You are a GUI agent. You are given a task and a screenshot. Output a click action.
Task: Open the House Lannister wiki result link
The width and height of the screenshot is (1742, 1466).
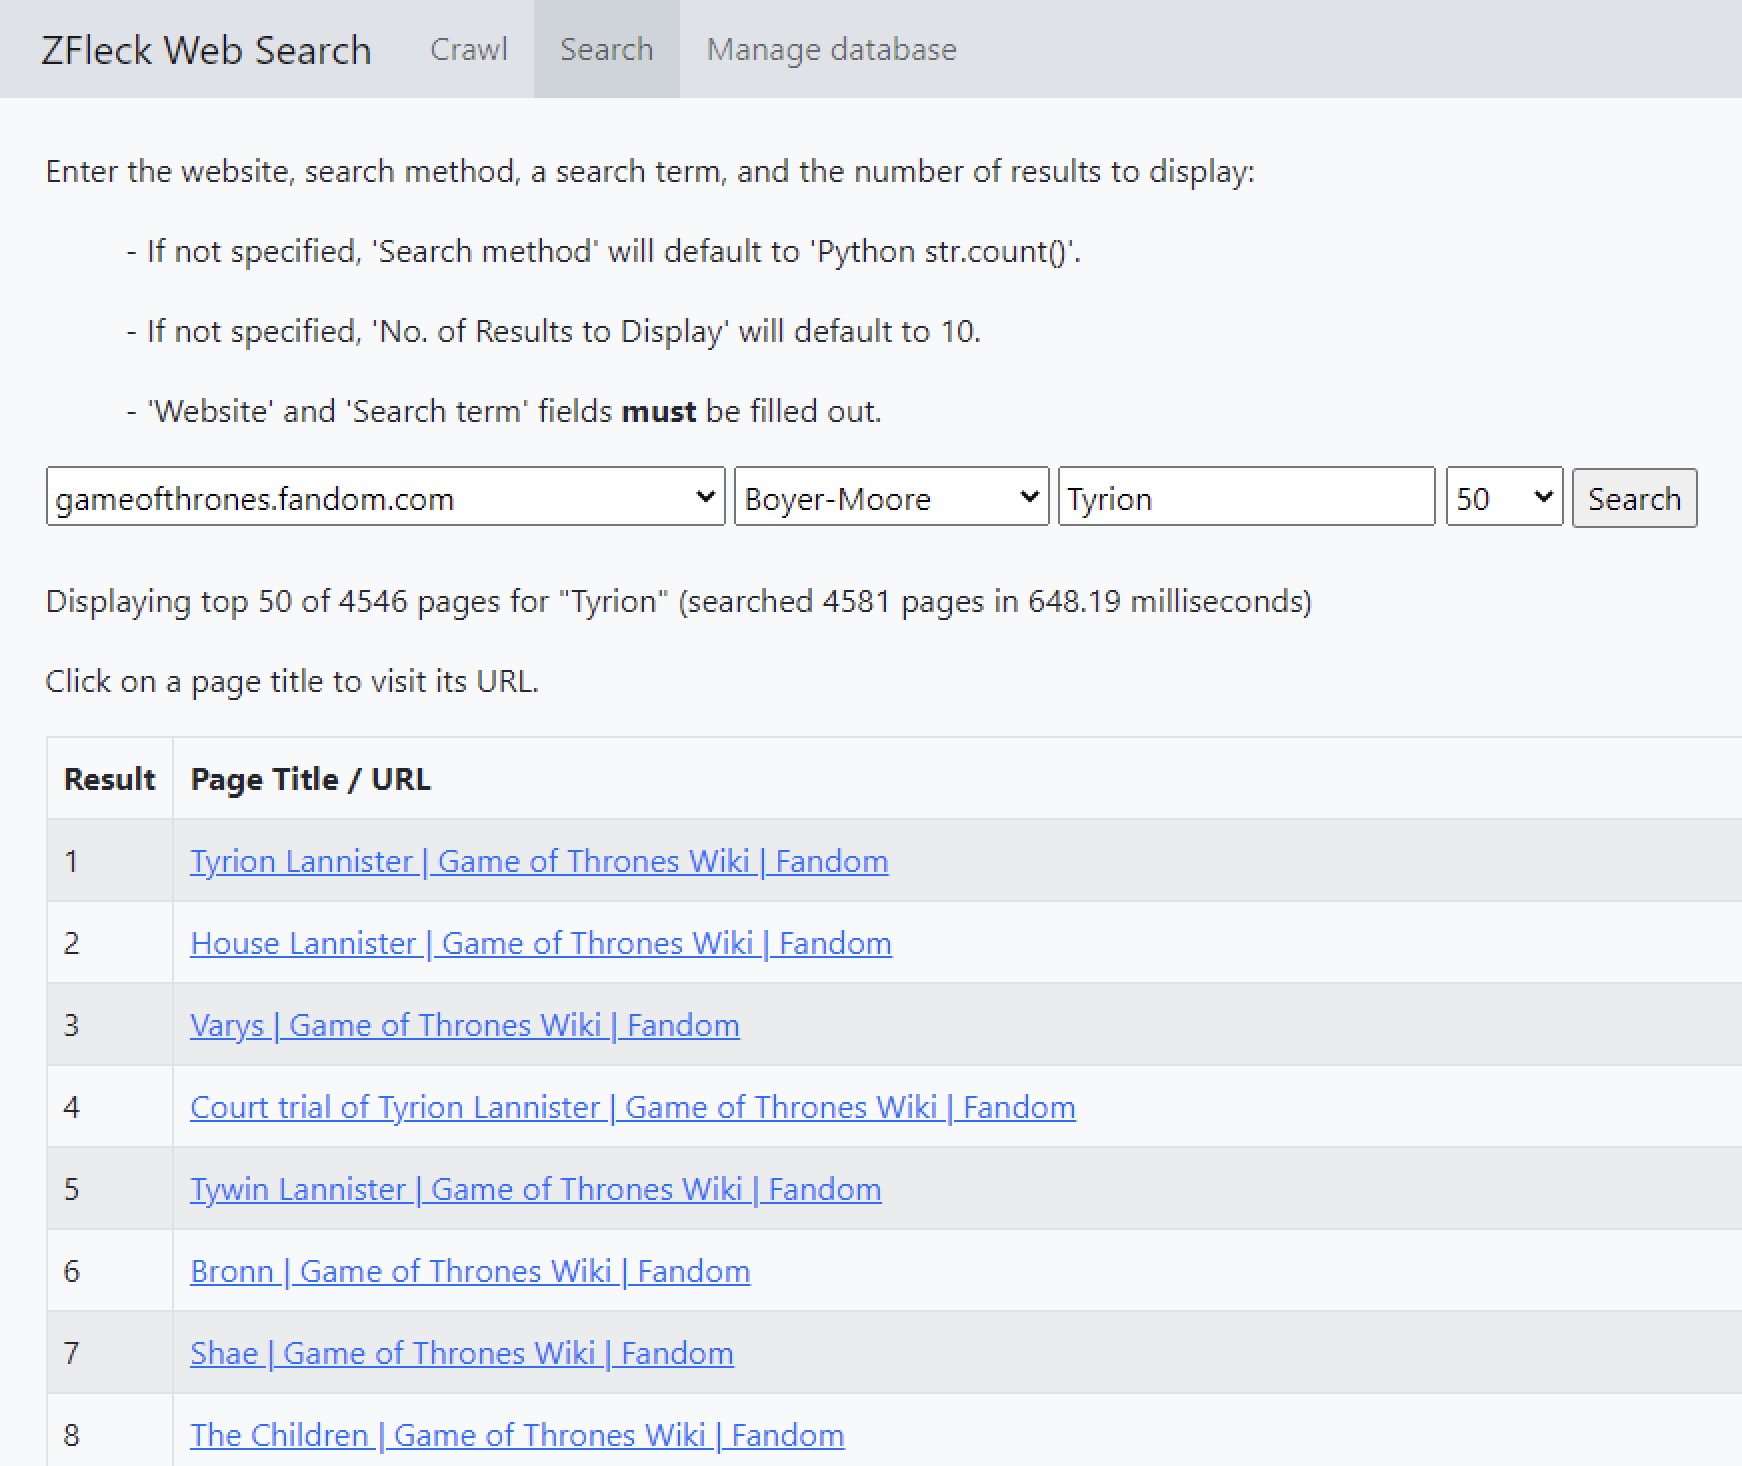(x=541, y=943)
